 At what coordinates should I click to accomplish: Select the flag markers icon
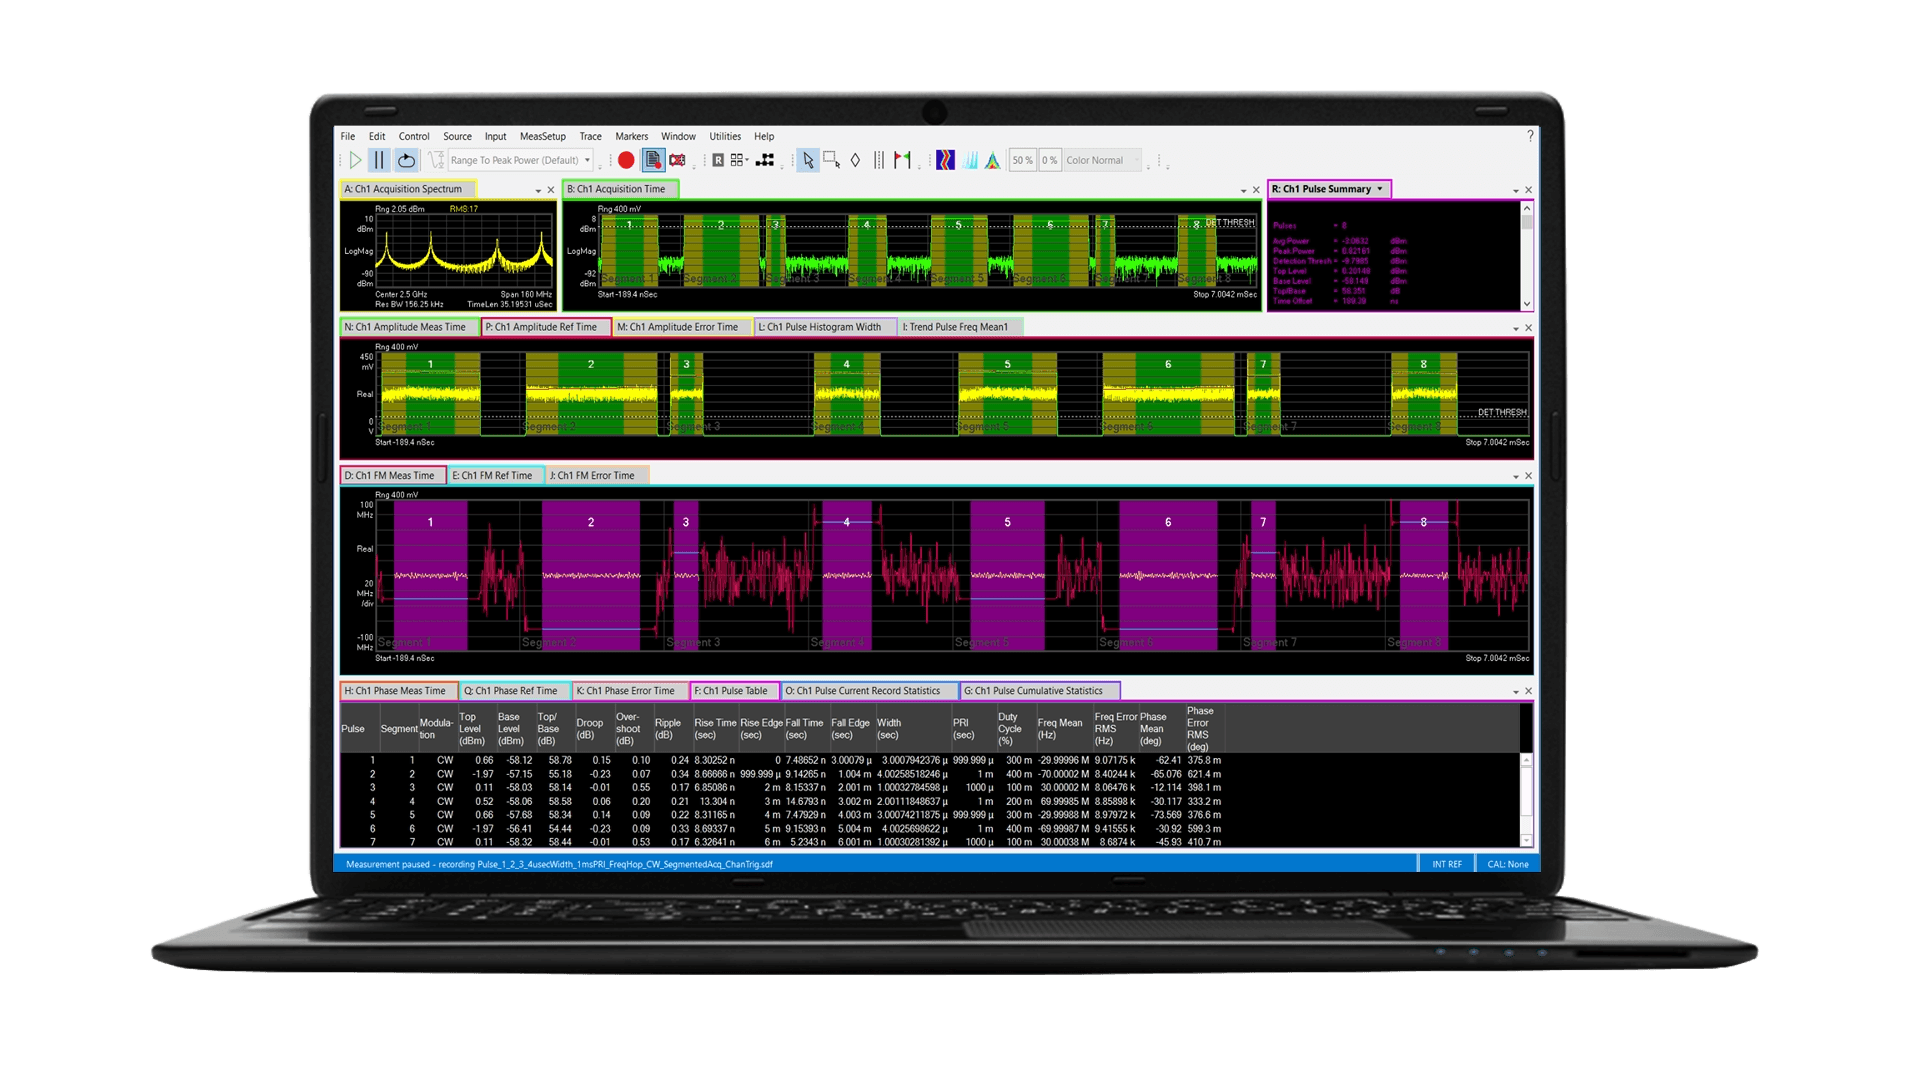(x=902, y=160)
